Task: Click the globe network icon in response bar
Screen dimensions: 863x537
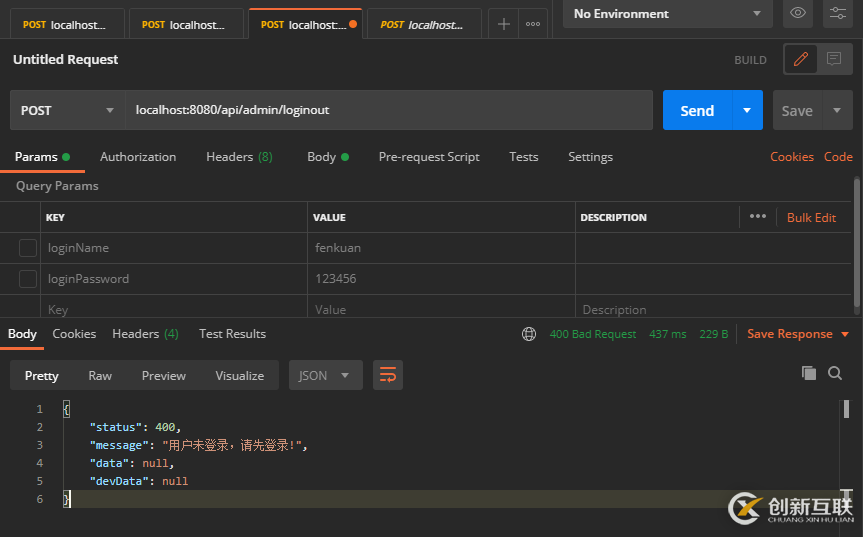Action: click(529, 334)
